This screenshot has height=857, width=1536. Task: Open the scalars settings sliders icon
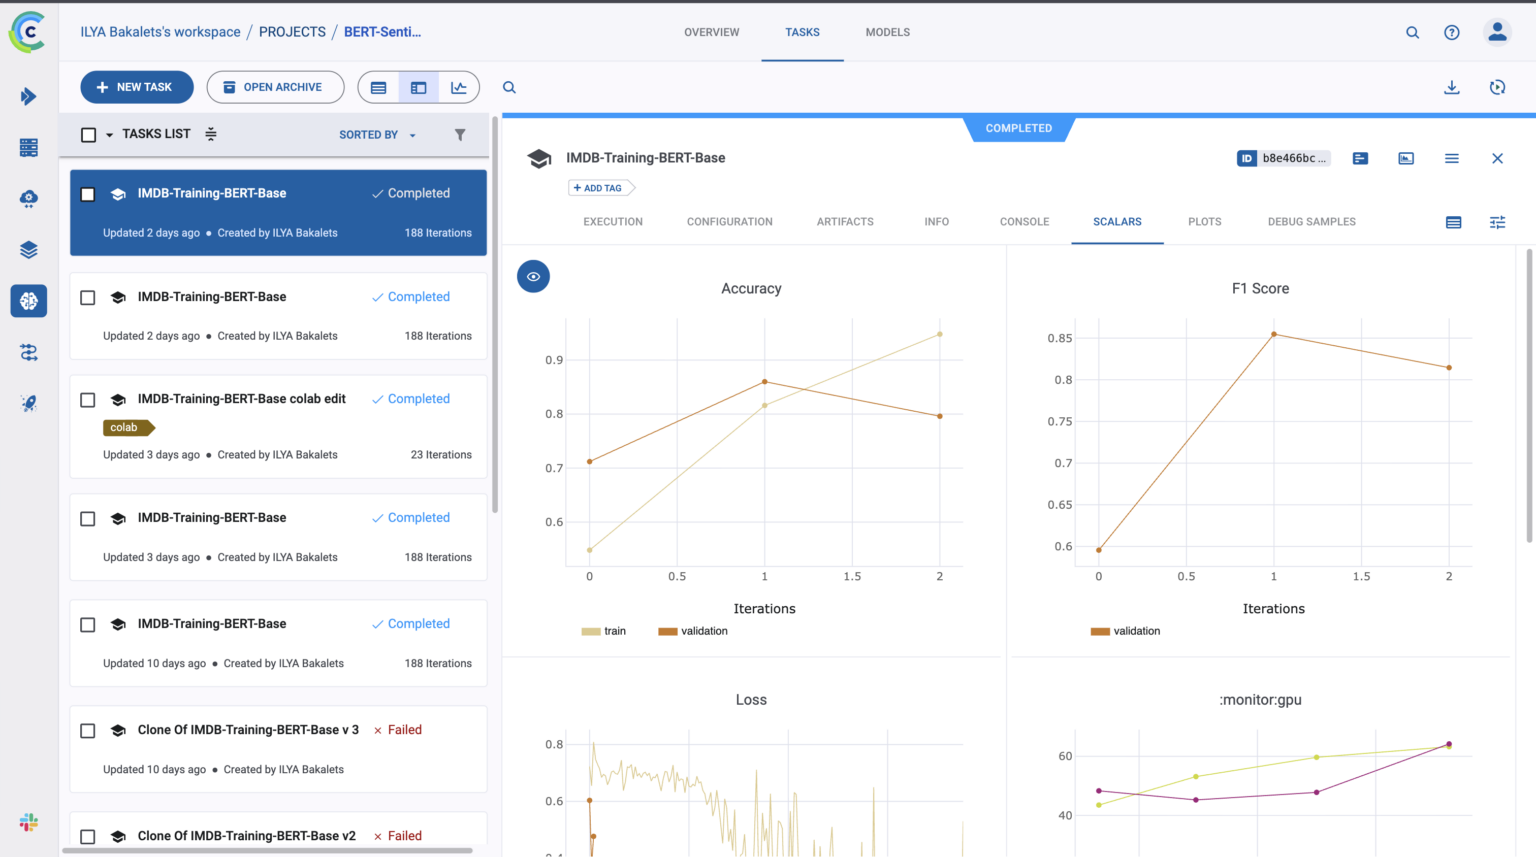coord(1497,222)
